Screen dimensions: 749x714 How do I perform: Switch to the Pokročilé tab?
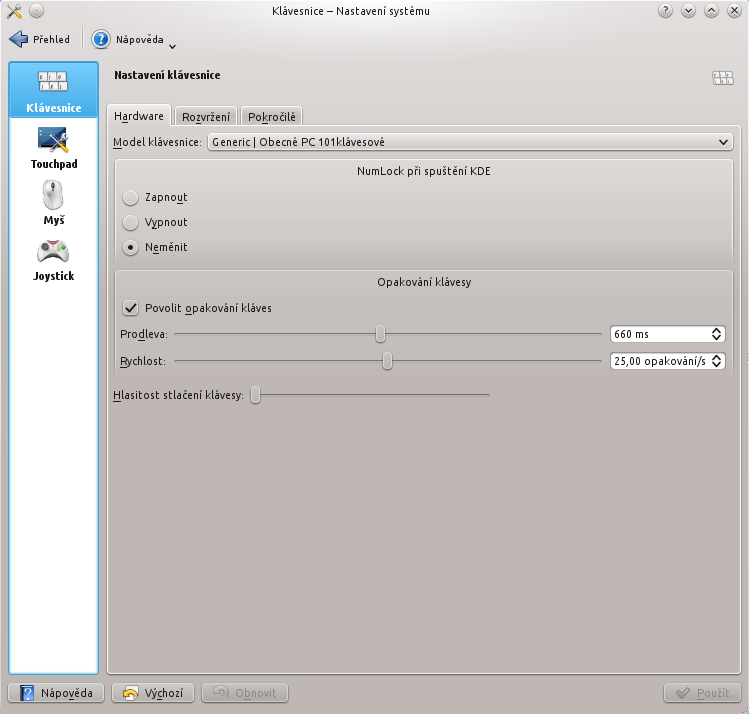click(x=271, y=117)
